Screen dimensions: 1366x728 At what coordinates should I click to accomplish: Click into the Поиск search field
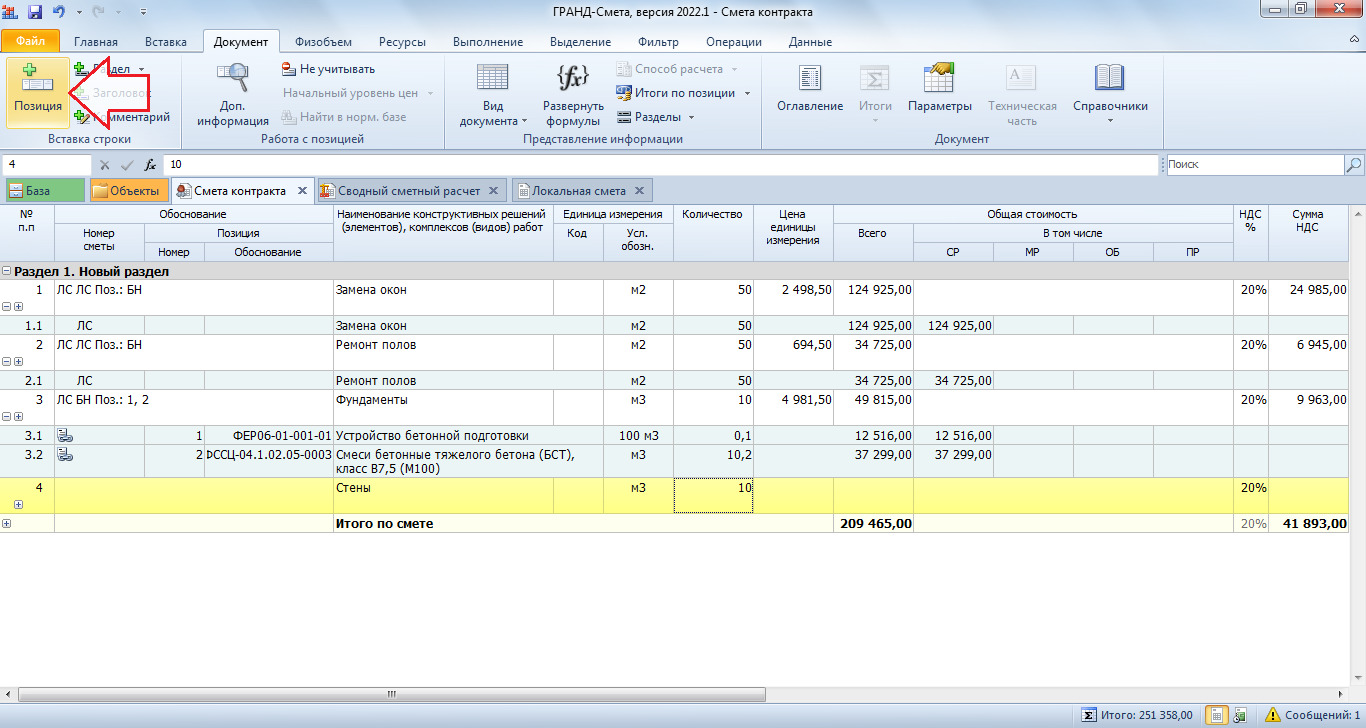tap(1252, 165)
